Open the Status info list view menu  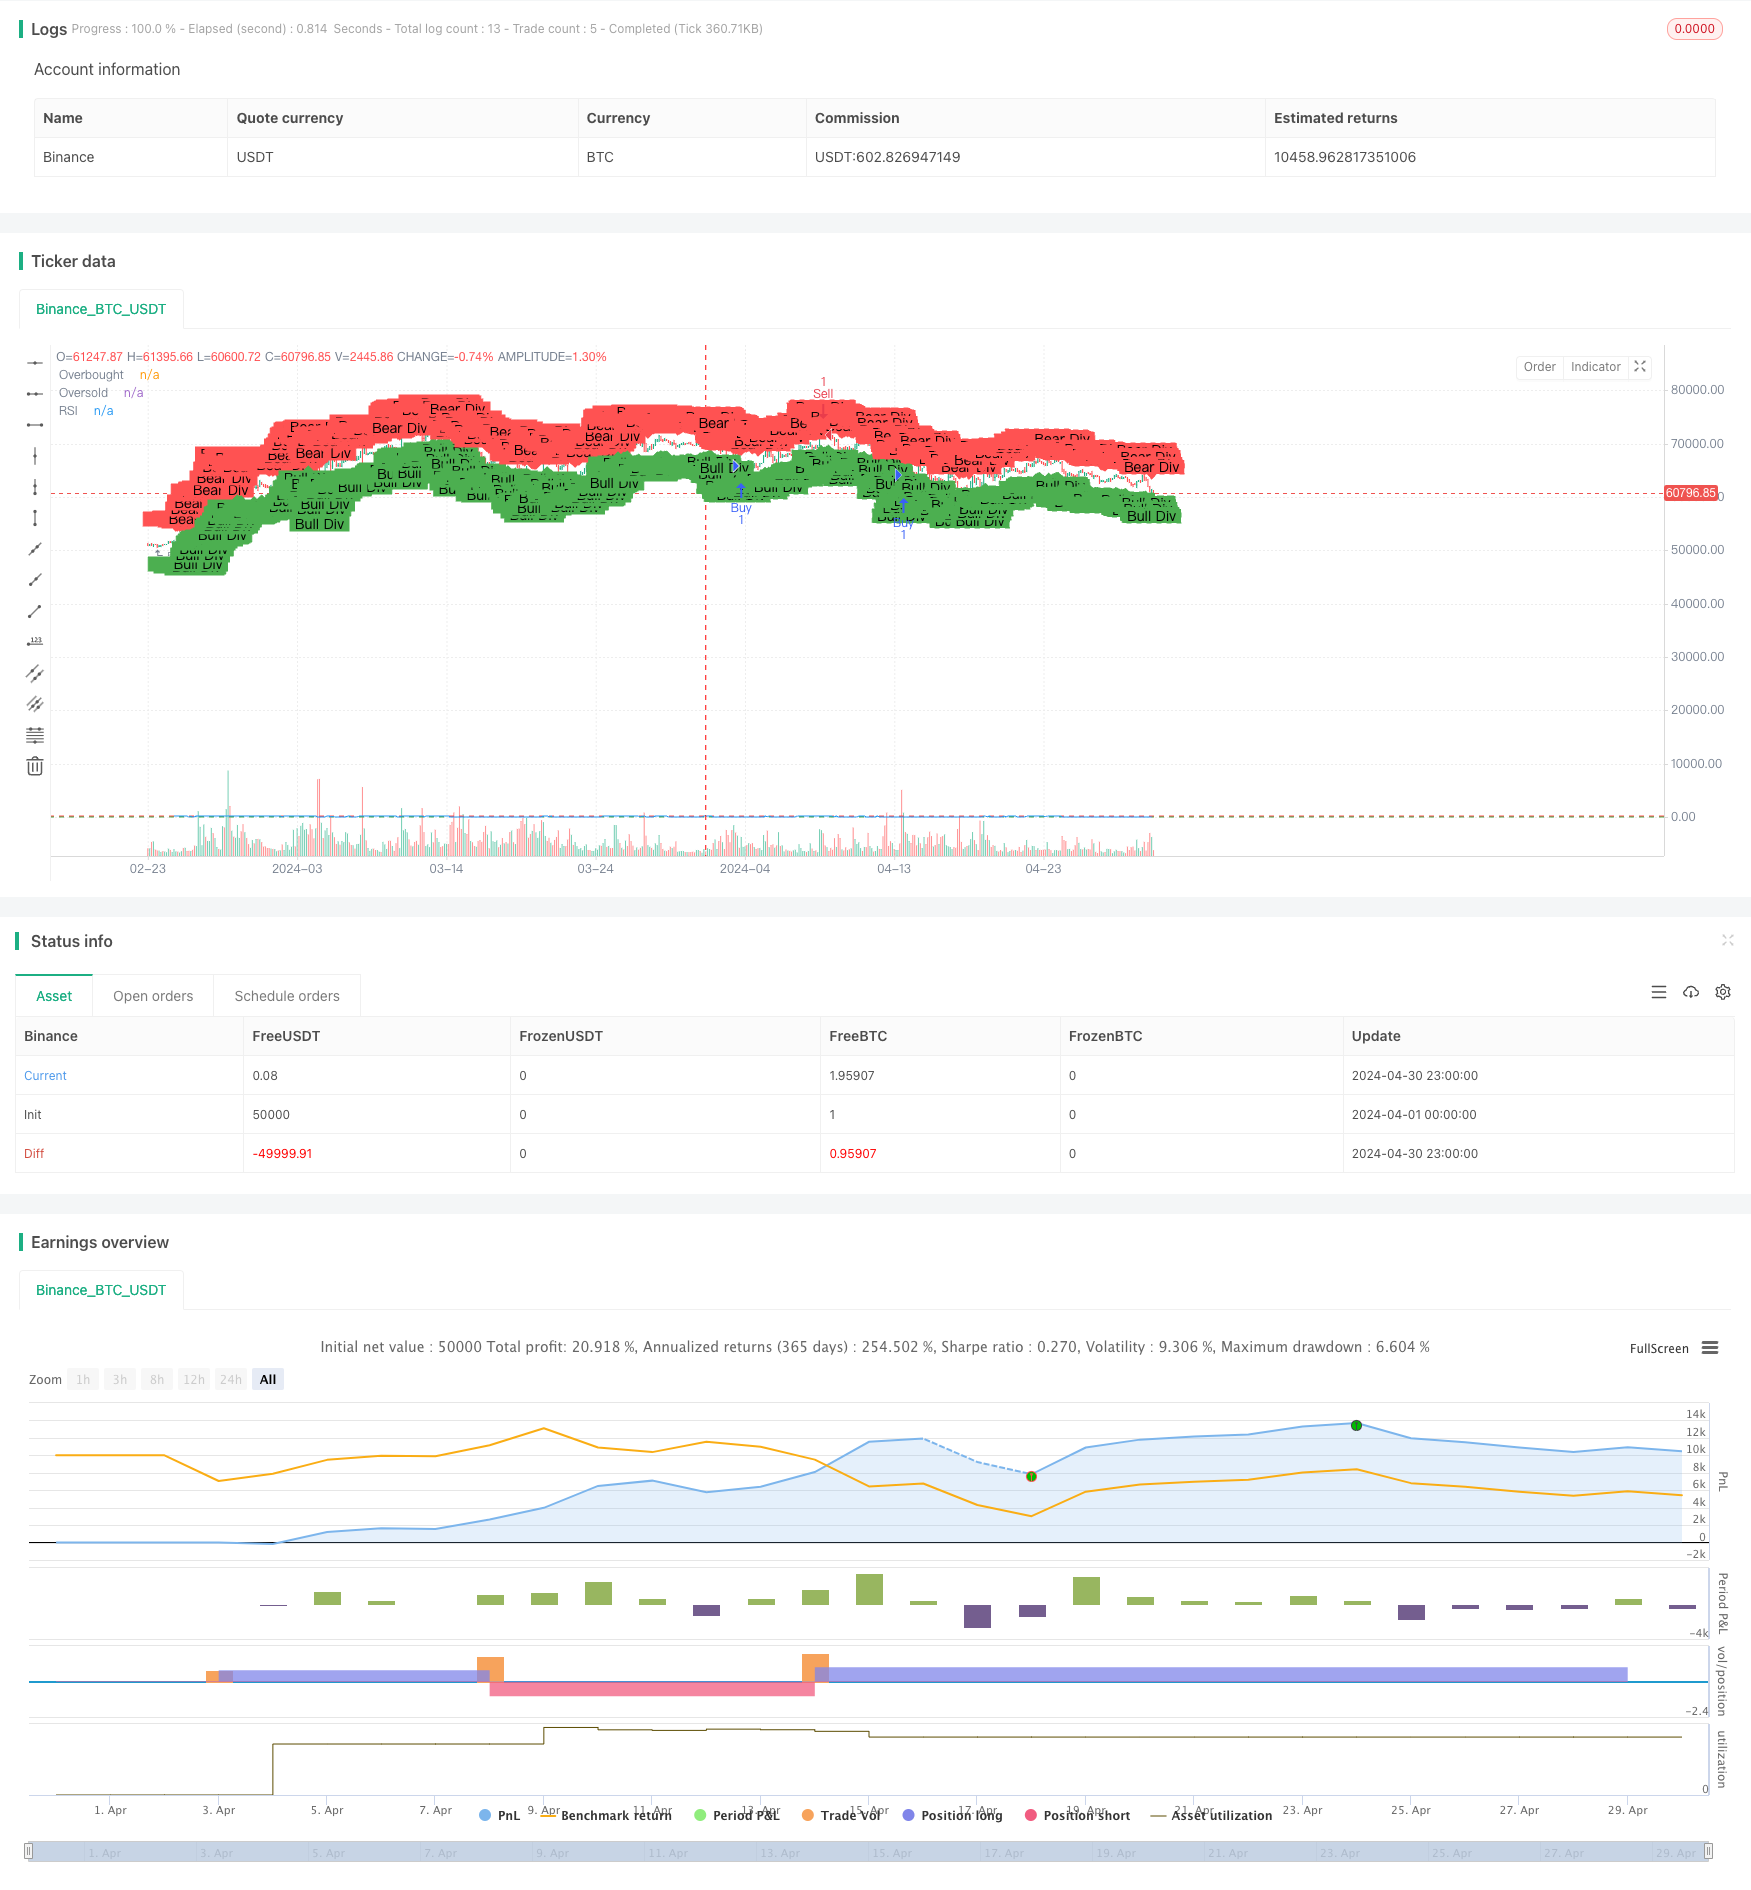[x=1659, y=992]
